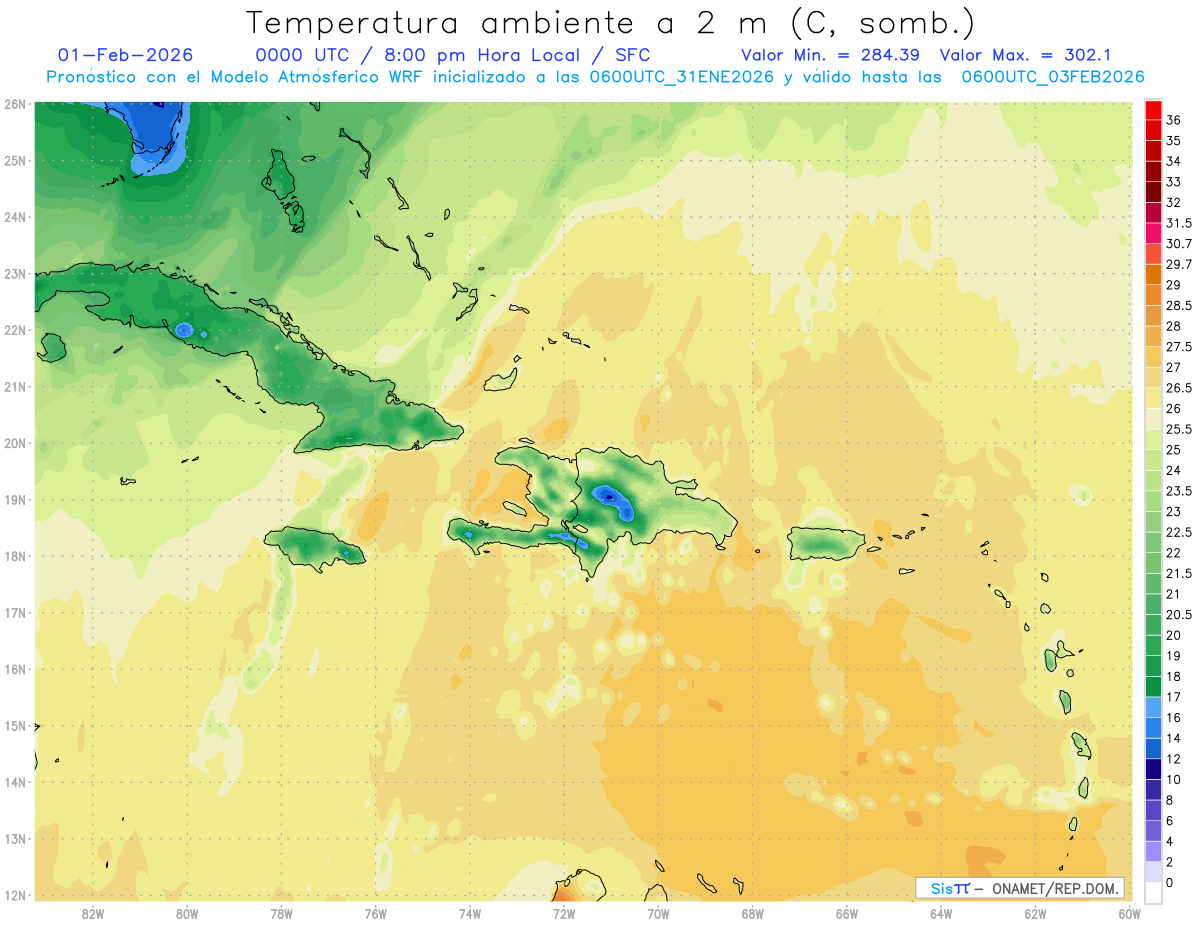Image resolution: width=1200 pixels, height=927 pixels.
Task: Click the '72W' longitude label
Action: (564, 914)
